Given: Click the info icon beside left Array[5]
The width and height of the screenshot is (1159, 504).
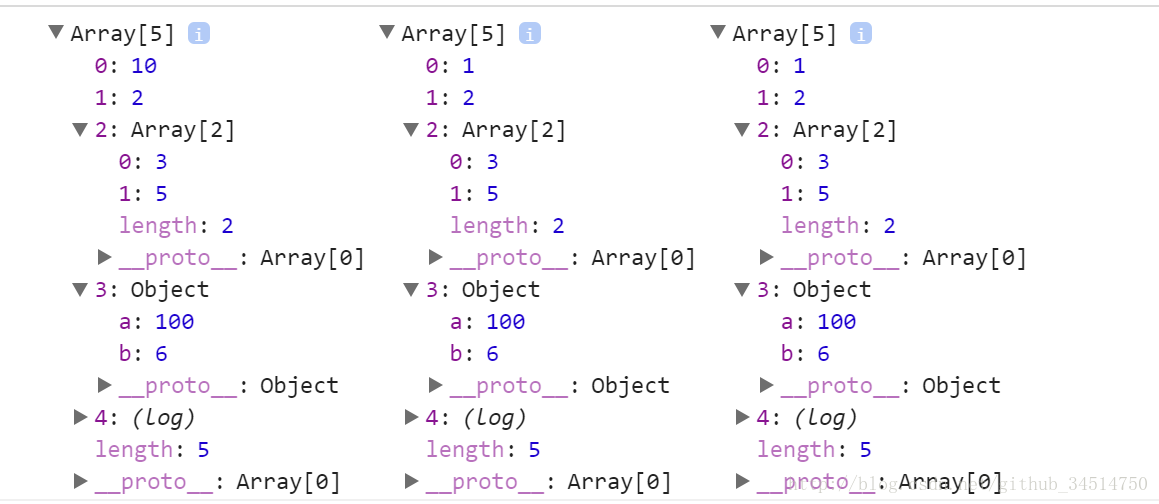Looking at the screenshot, I should (x=199, y=33).
